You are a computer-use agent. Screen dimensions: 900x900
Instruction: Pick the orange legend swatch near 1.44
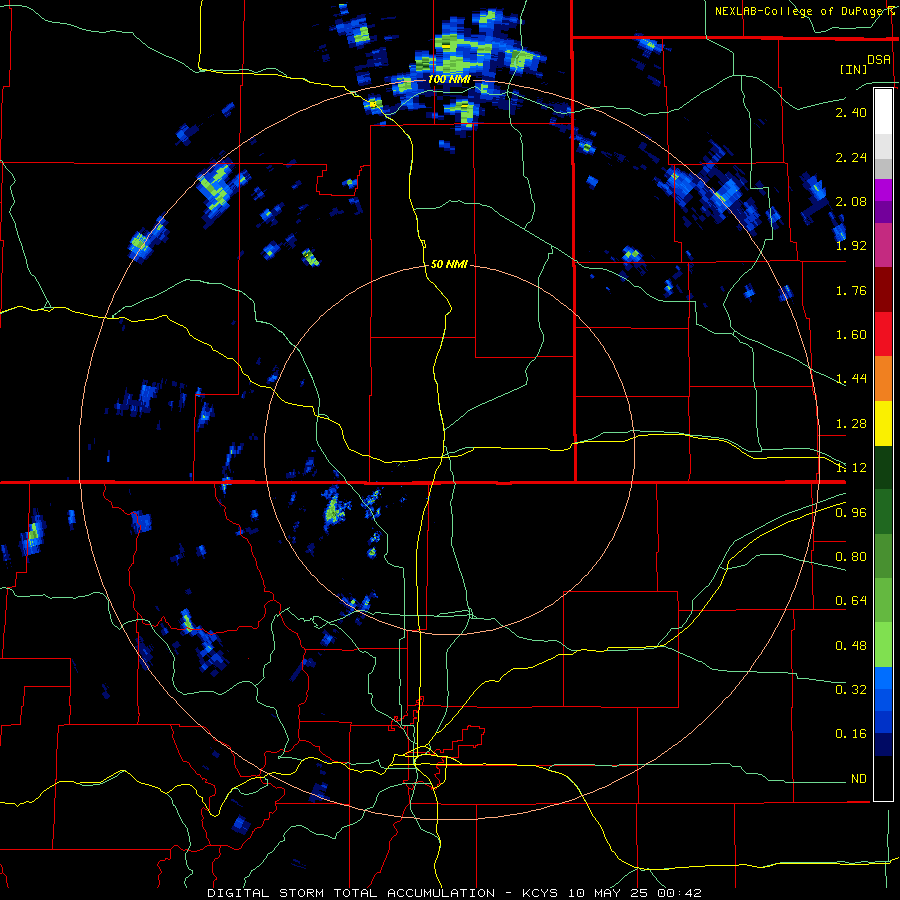click(x=883, y=379)
